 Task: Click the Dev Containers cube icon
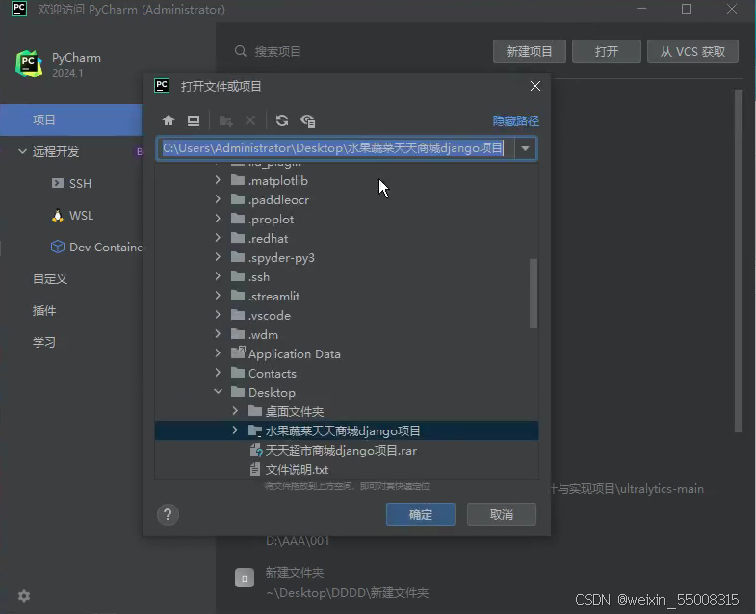(58, 247)
